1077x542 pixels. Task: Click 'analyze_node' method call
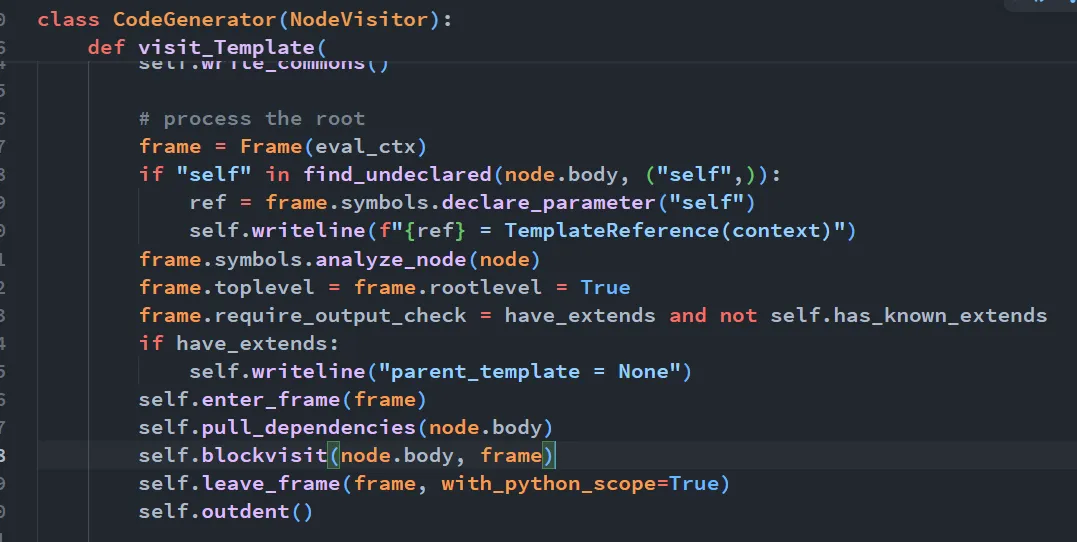tap(391, 259)
